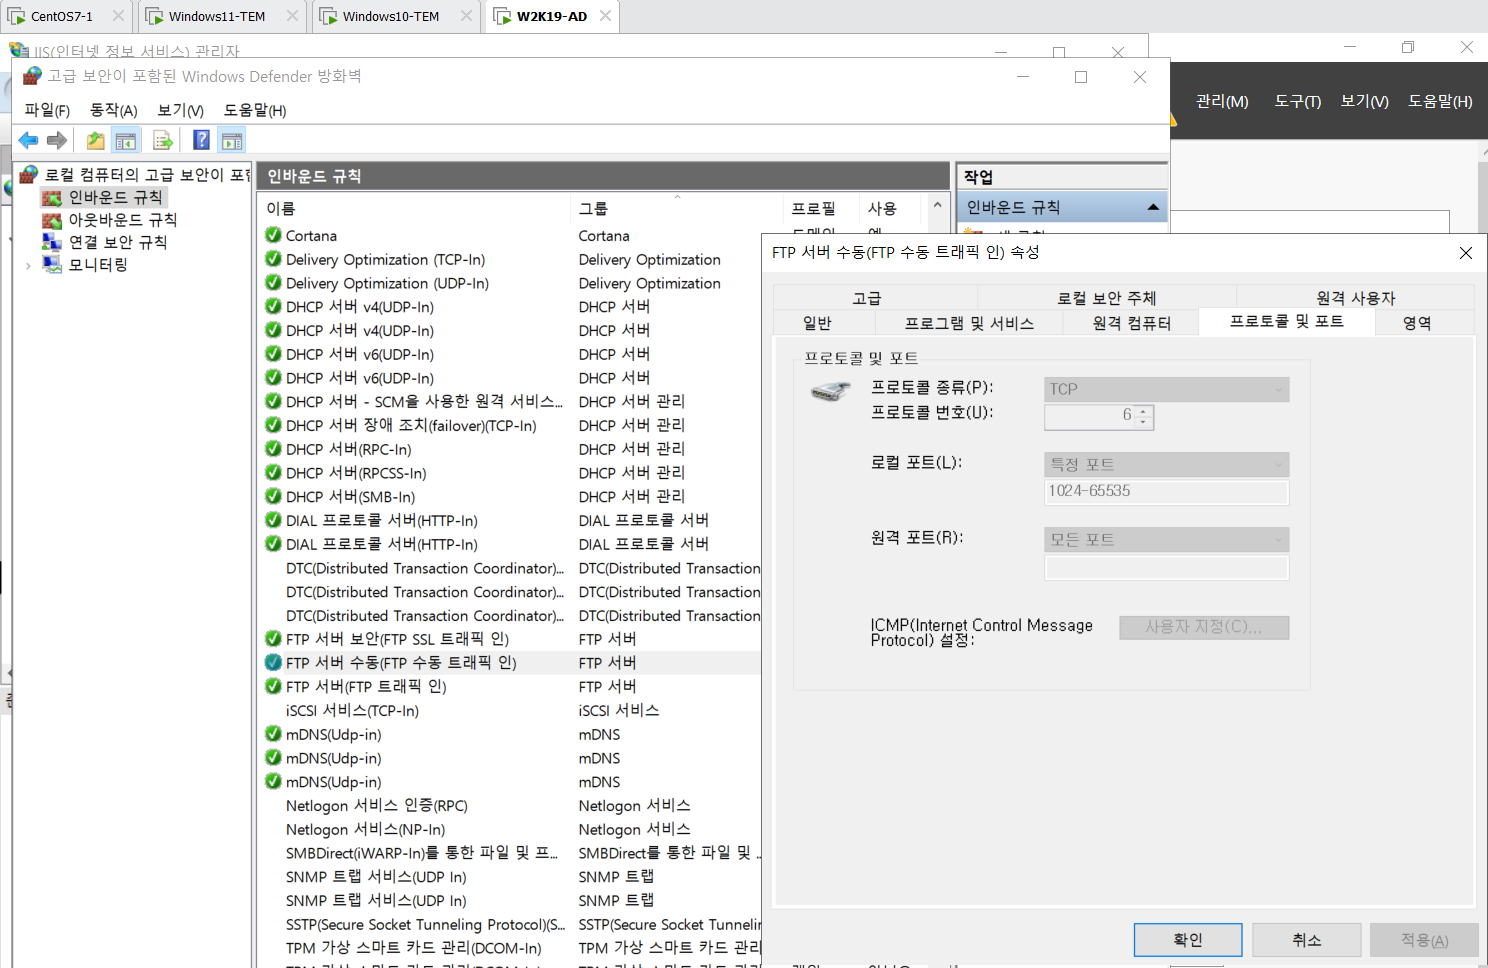Image resolution: width=1488 pixels, height=968 pixels.
Task: Click the Up one level folder icon
Action: [x=95, y=141]
